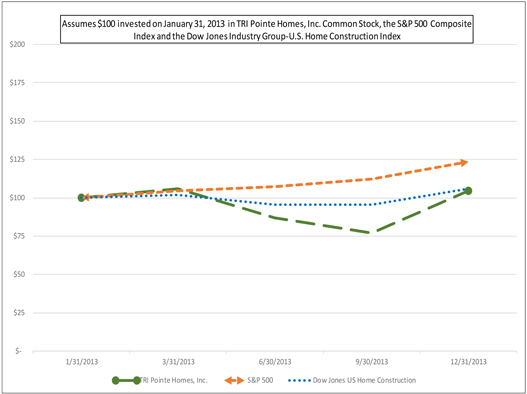The width and height of the screenshot is (527, 394).
Task: Select the S&P 500 legend label
Action: [260, 380]
